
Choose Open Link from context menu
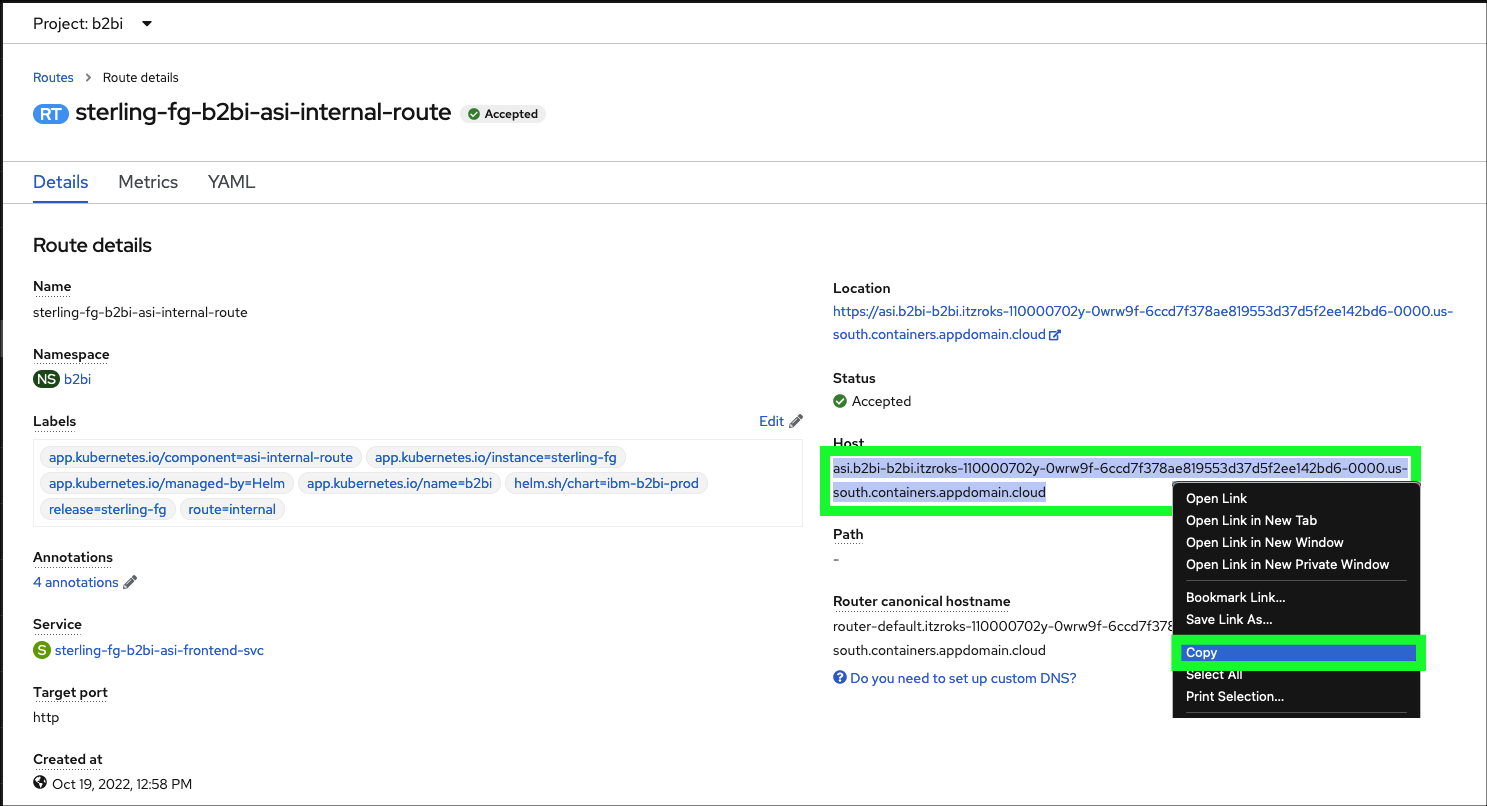coord(1216,498)
